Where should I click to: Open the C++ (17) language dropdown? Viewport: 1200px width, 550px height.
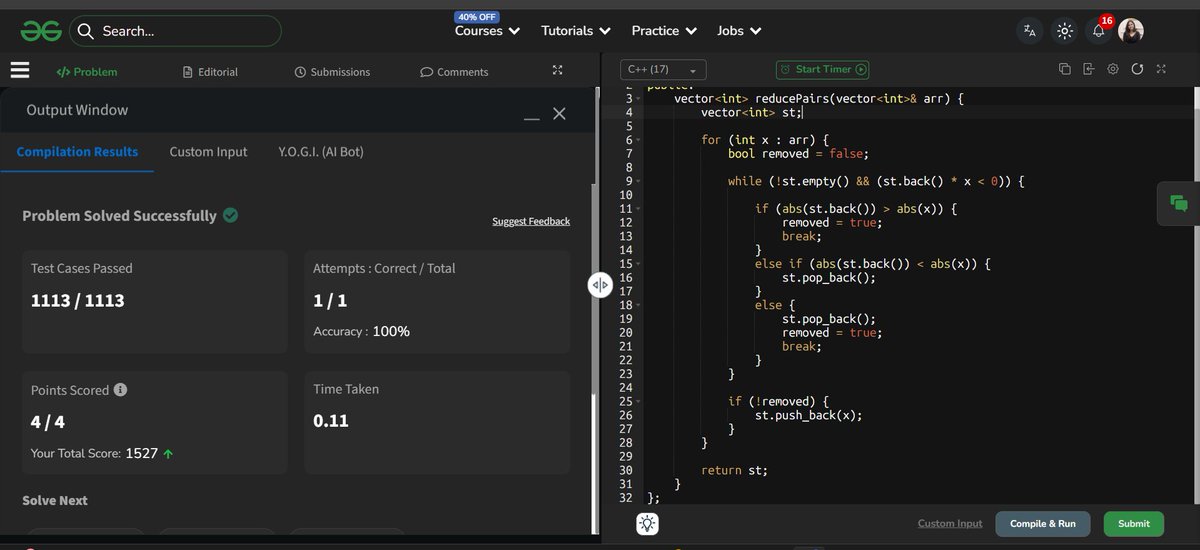click(x=663, y=70)
